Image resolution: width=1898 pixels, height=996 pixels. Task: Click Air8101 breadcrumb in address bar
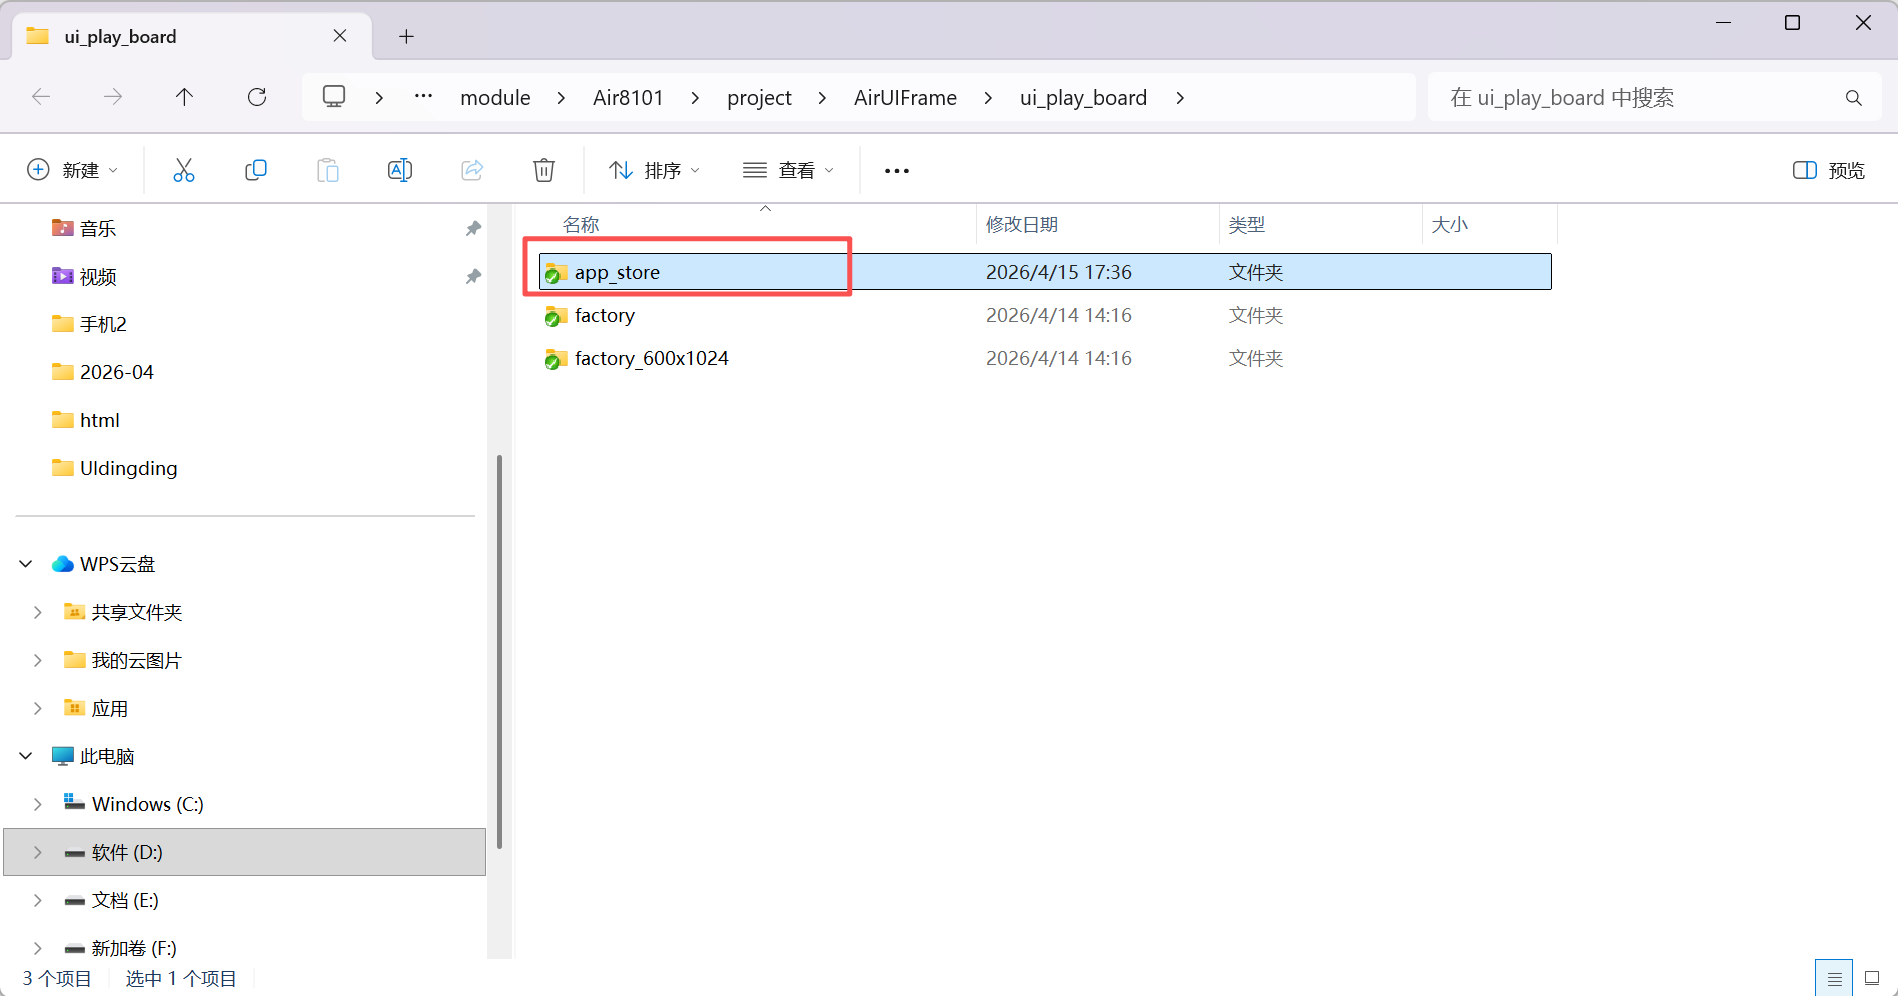coord(628,98)
